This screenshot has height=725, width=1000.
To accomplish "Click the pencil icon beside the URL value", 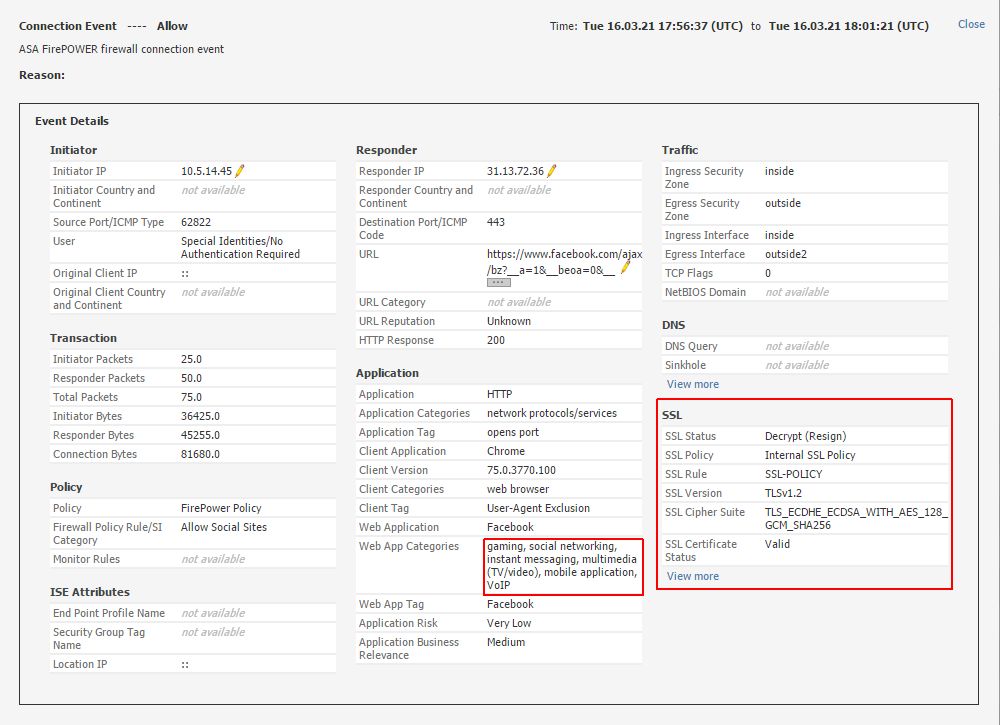I will [x=626, y=267].
